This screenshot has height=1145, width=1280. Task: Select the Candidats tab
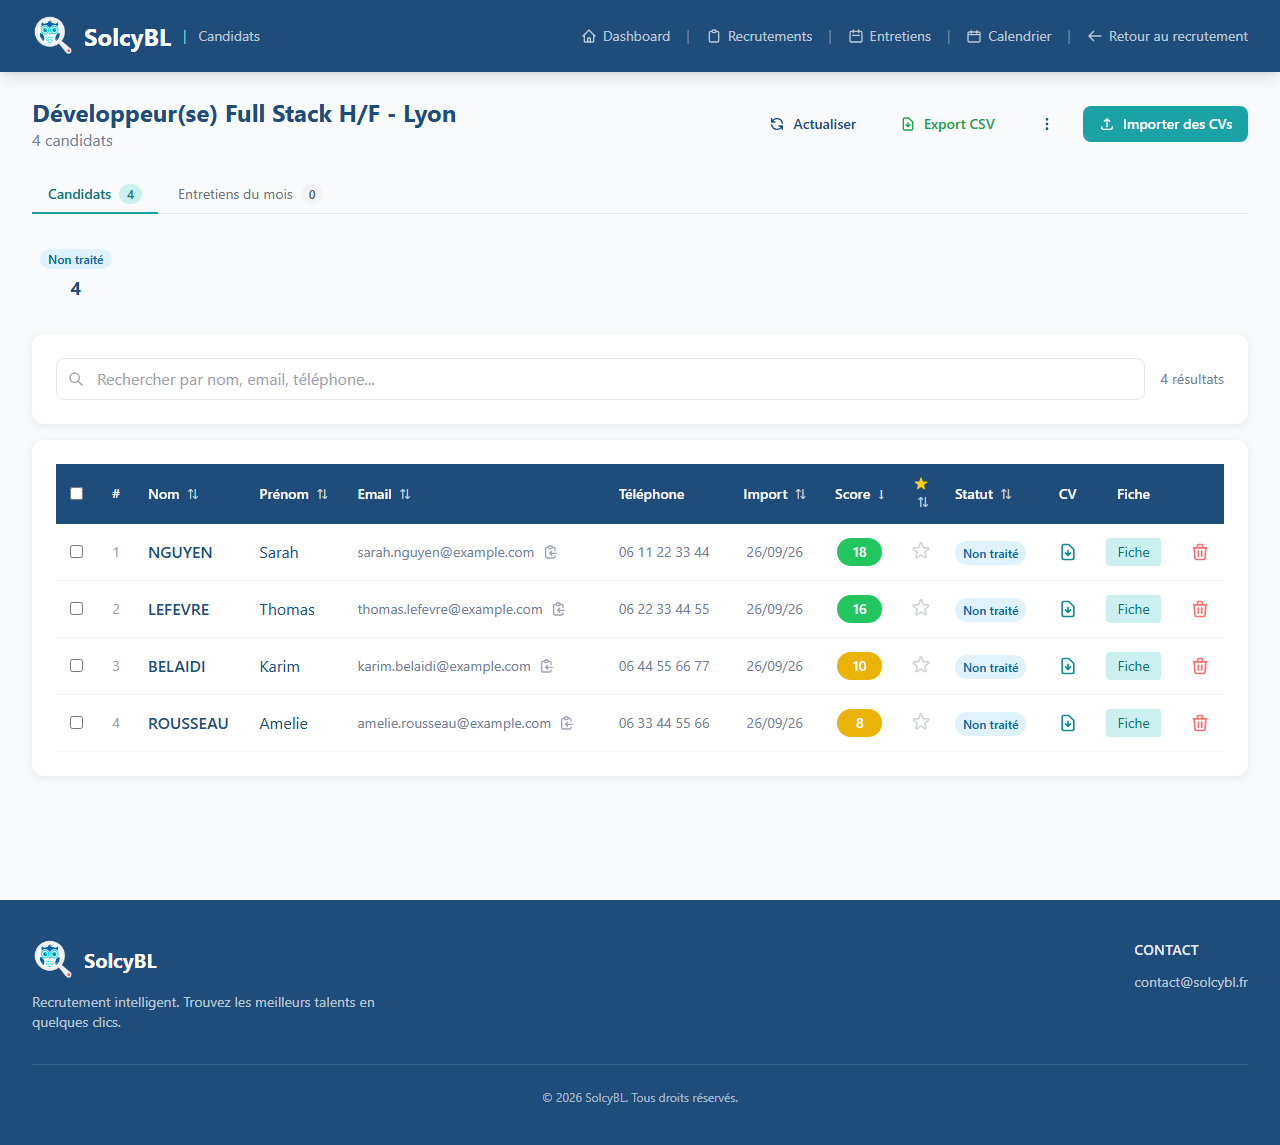pyautogui.click(x=95, y=194)
